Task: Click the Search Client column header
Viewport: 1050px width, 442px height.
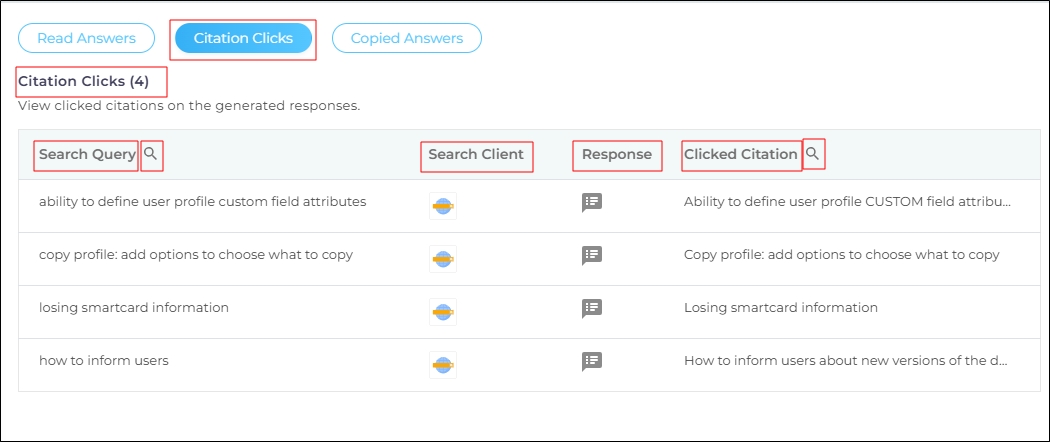Action: pyautogui.click(x=476, y=155)
